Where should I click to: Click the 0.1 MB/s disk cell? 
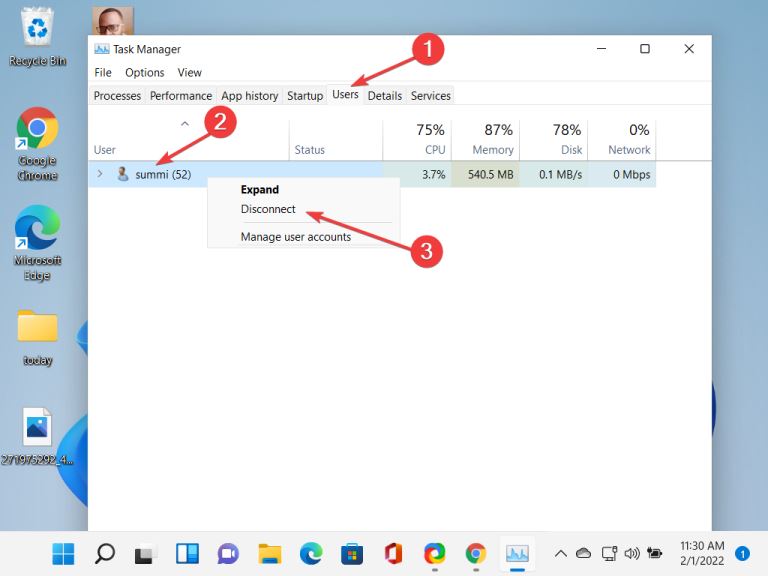pos(553,174)
